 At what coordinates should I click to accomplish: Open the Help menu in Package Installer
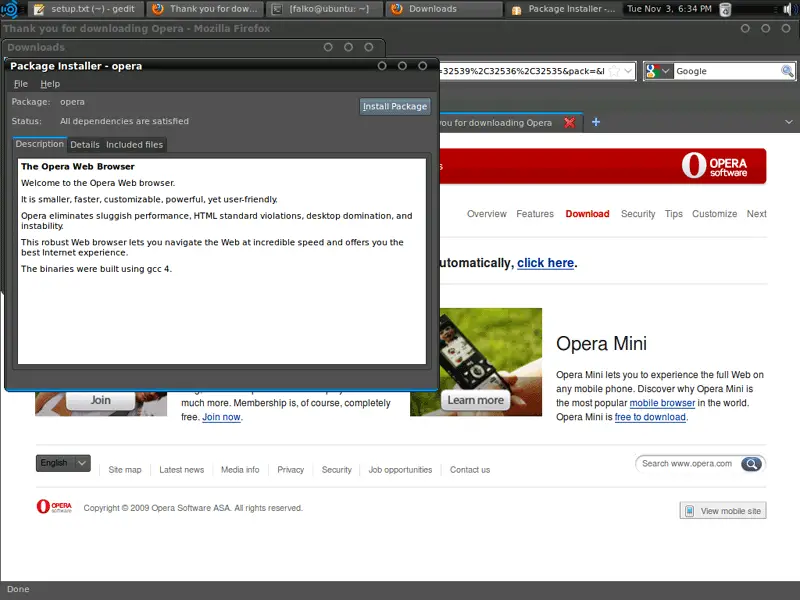pyautogui.click(x=50, y=84)
